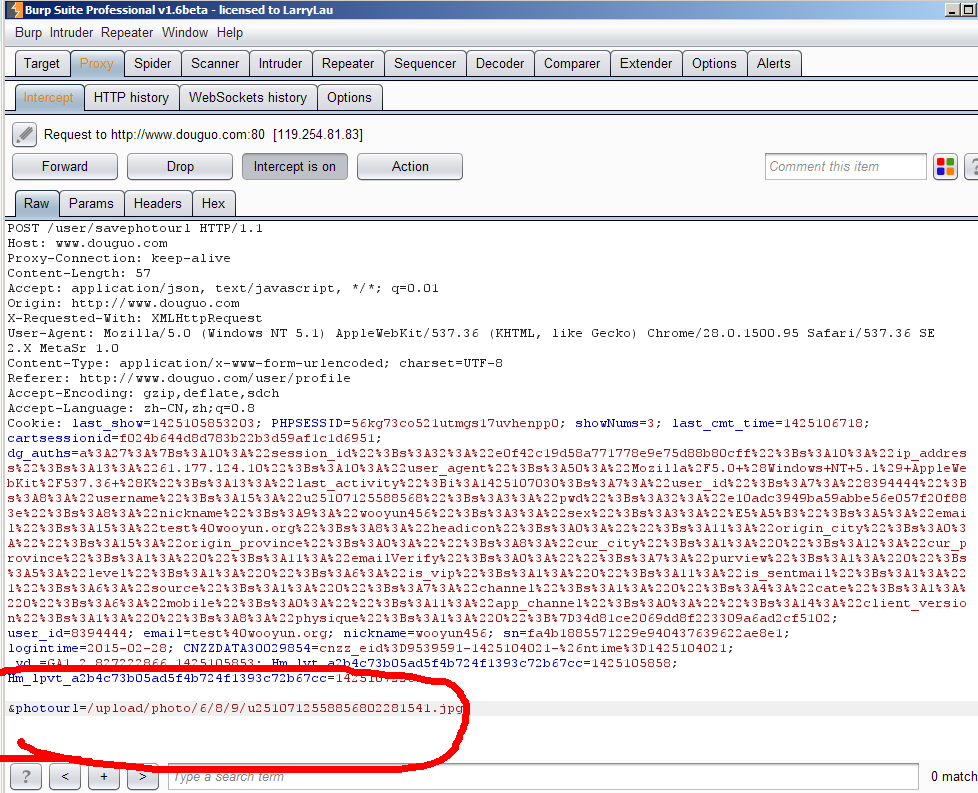The image size is (978, 793).
Task: Click the Host: www.douguo.com header line
Action: 87,243
